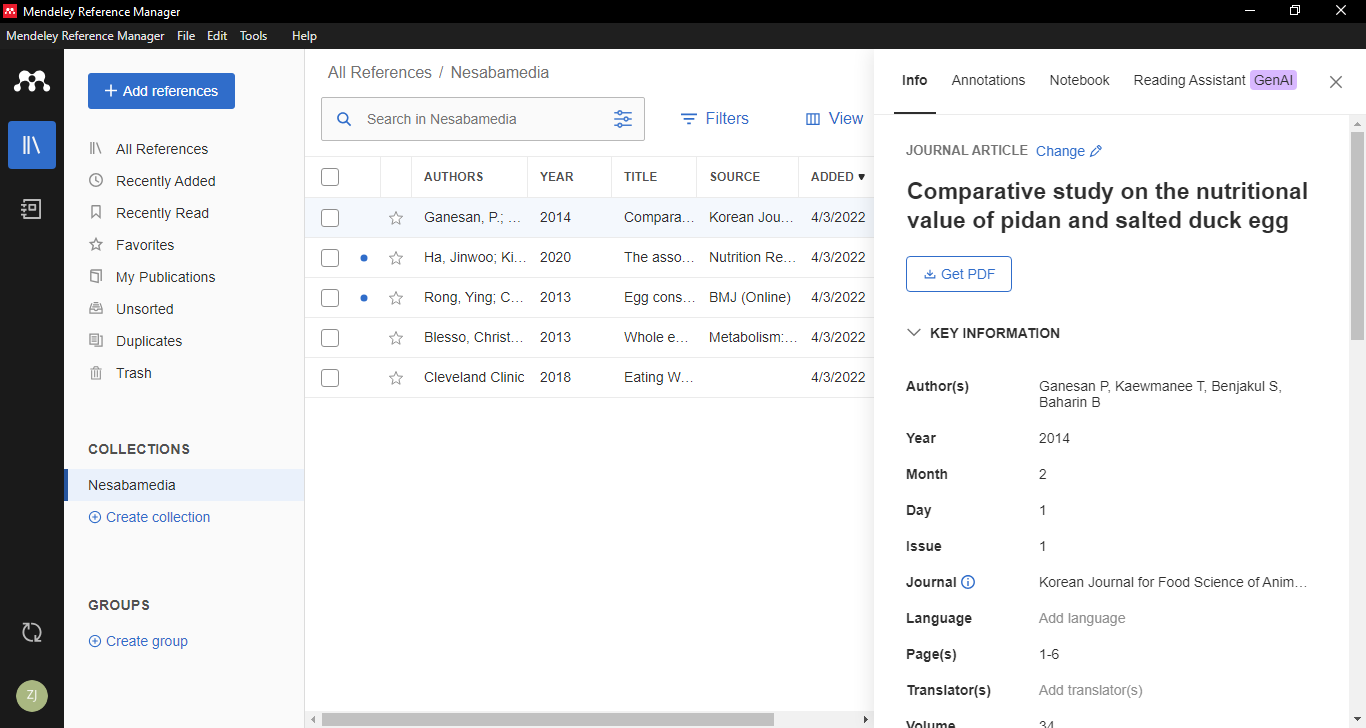Toggle the select-all references checkbox
This screenshot has width=1366, height=728.
pos(330,177)
